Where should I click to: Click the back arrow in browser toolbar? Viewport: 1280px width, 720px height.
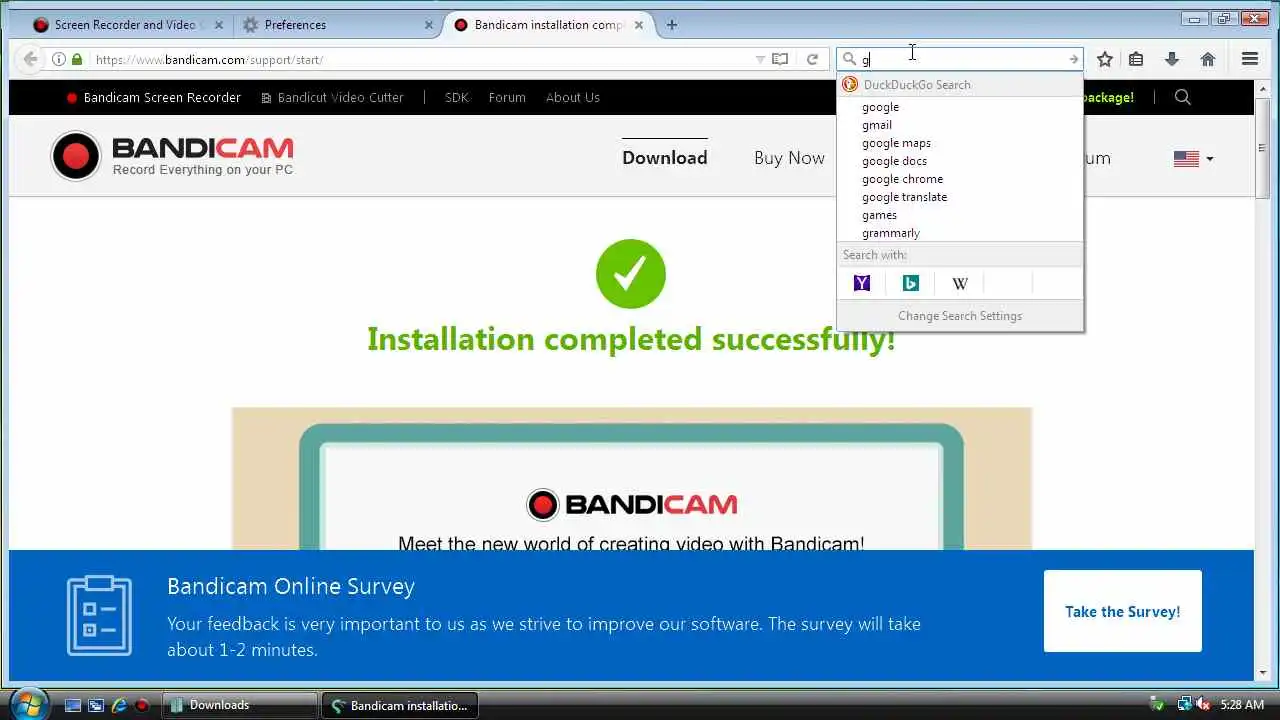[x=30, y=59]
